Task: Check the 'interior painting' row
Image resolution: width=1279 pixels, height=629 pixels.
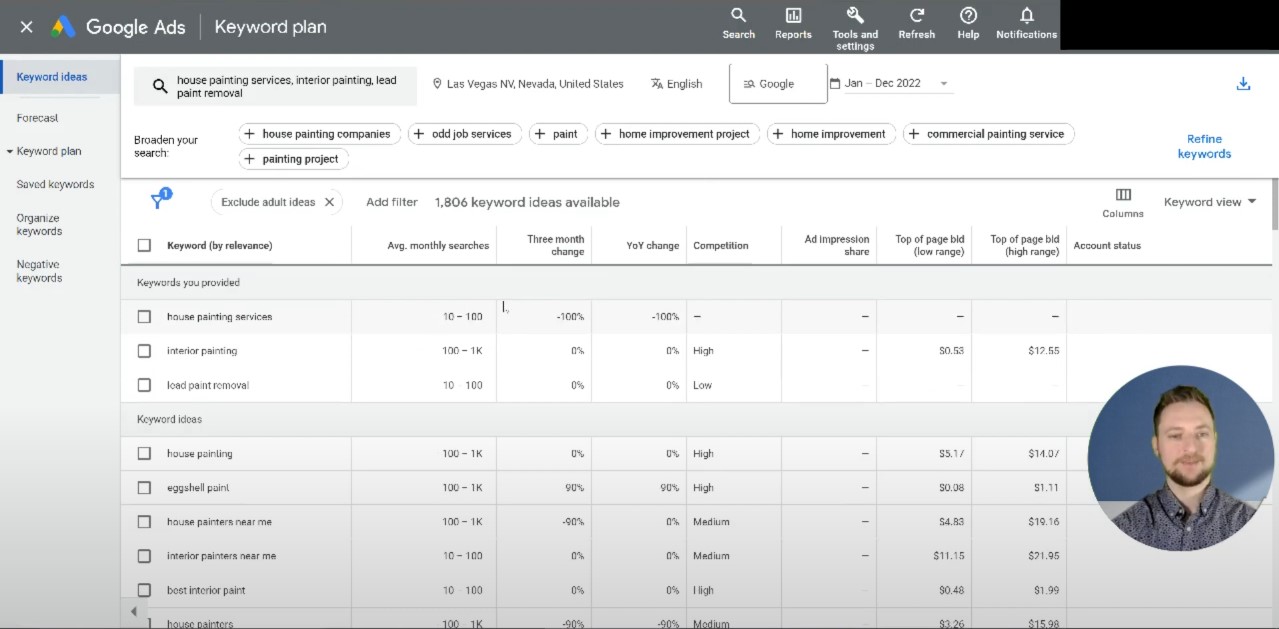Action: click(144, 351)
